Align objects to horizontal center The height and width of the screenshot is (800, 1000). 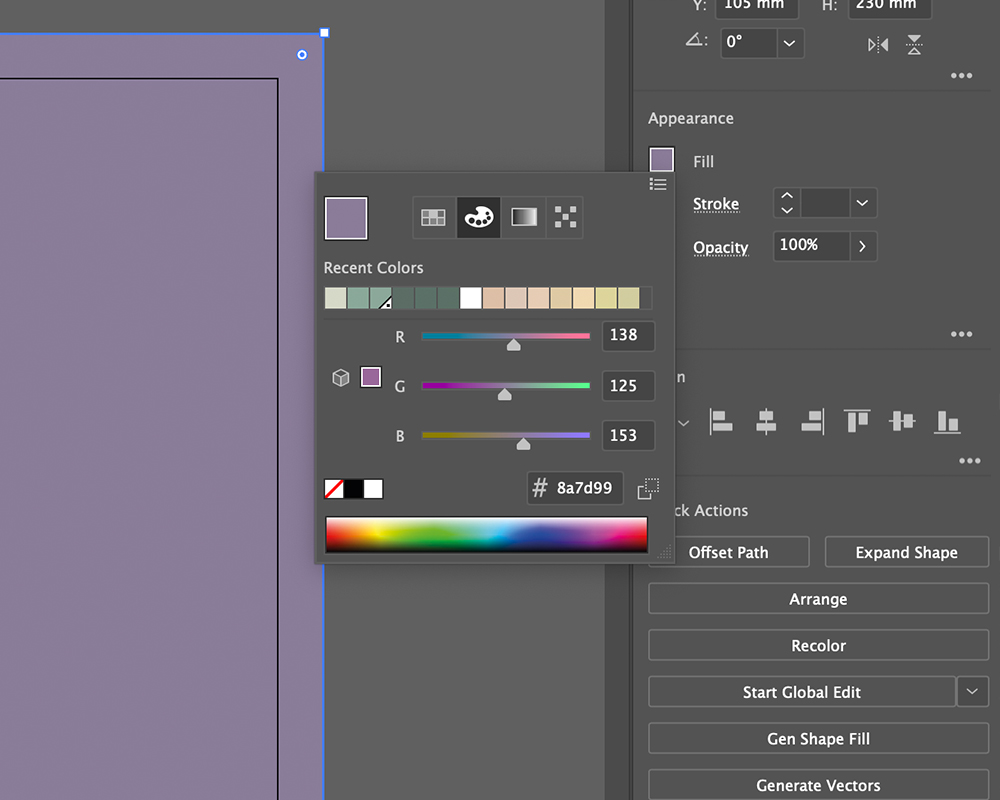pos(766,422)
